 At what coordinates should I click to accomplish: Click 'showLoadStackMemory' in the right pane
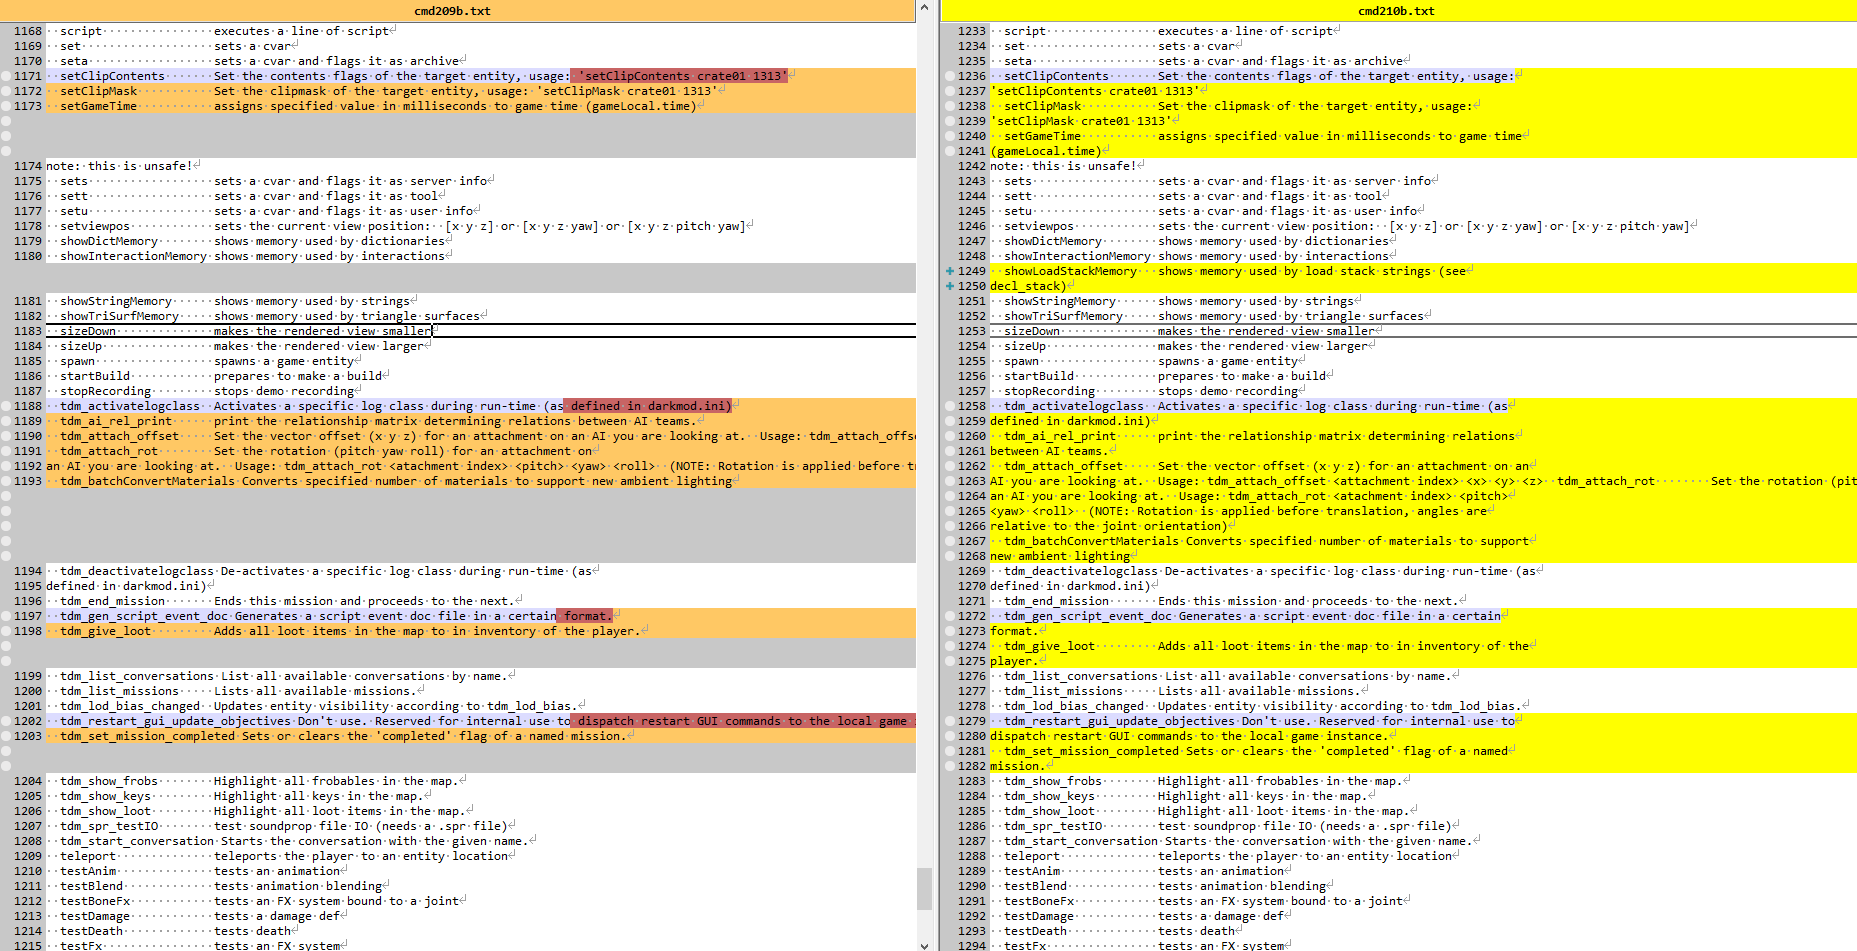pyautogui.click(x=1069, y=271)
